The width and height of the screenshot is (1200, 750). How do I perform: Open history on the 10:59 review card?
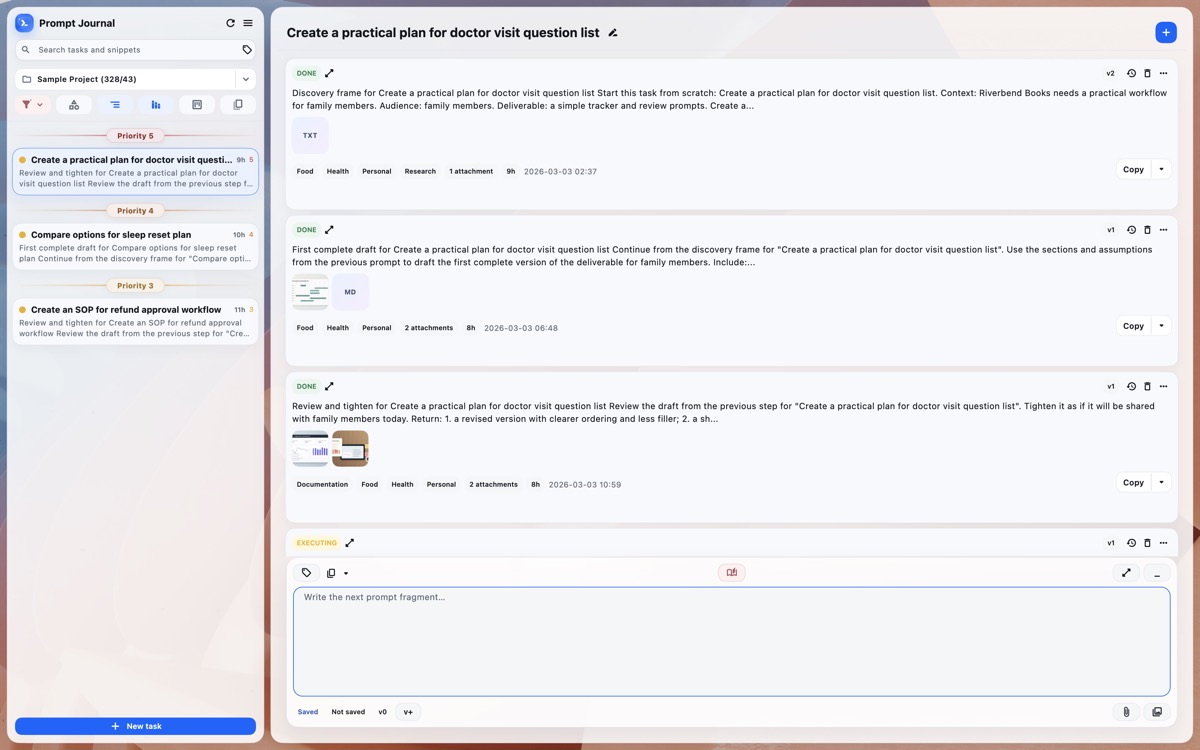(x=1131, y=386)
